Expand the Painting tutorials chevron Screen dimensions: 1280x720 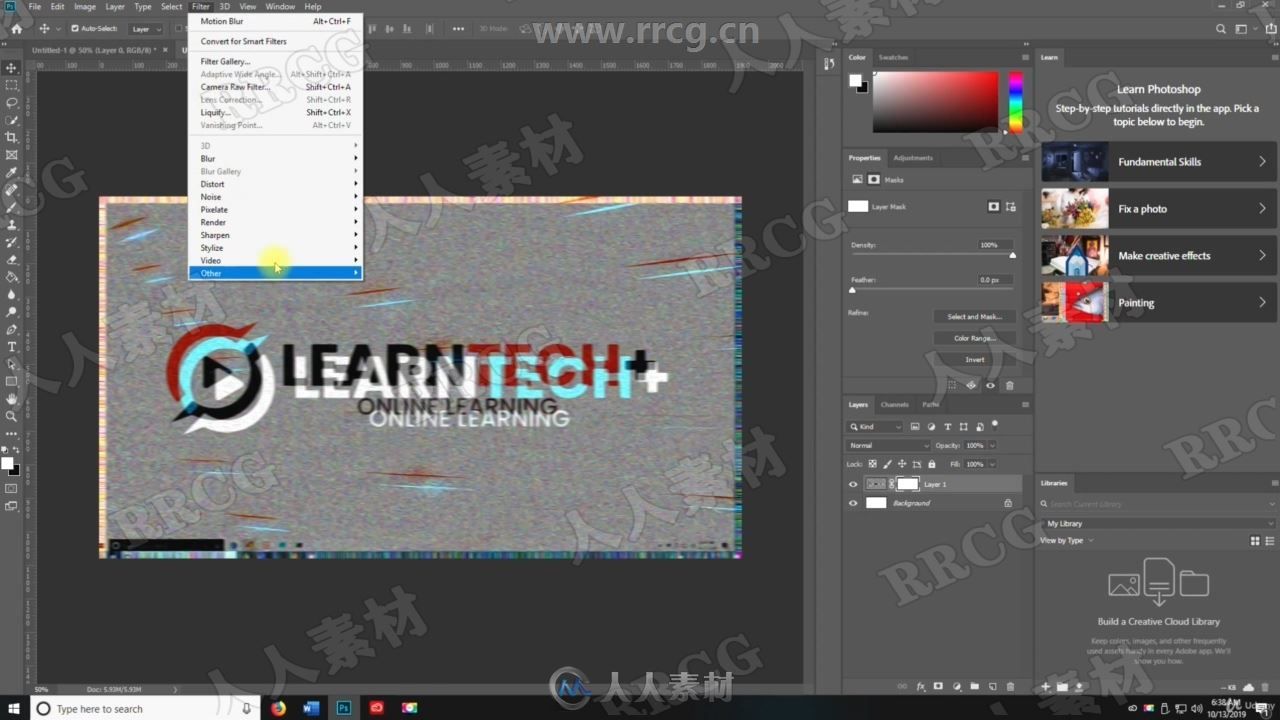1262,302
